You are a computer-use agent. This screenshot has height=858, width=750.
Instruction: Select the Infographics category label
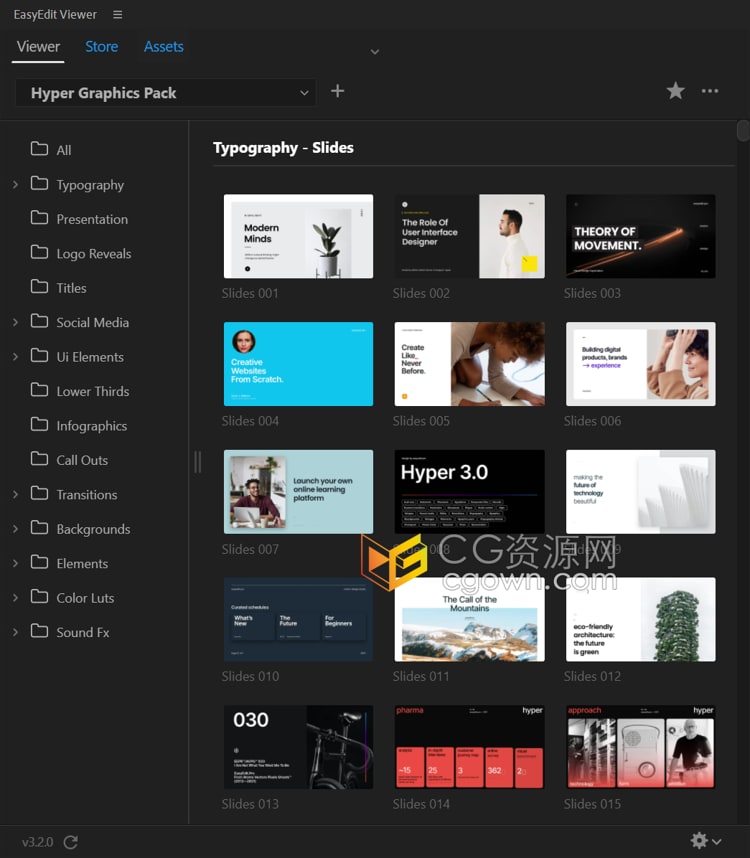click(x=92, y=426)
